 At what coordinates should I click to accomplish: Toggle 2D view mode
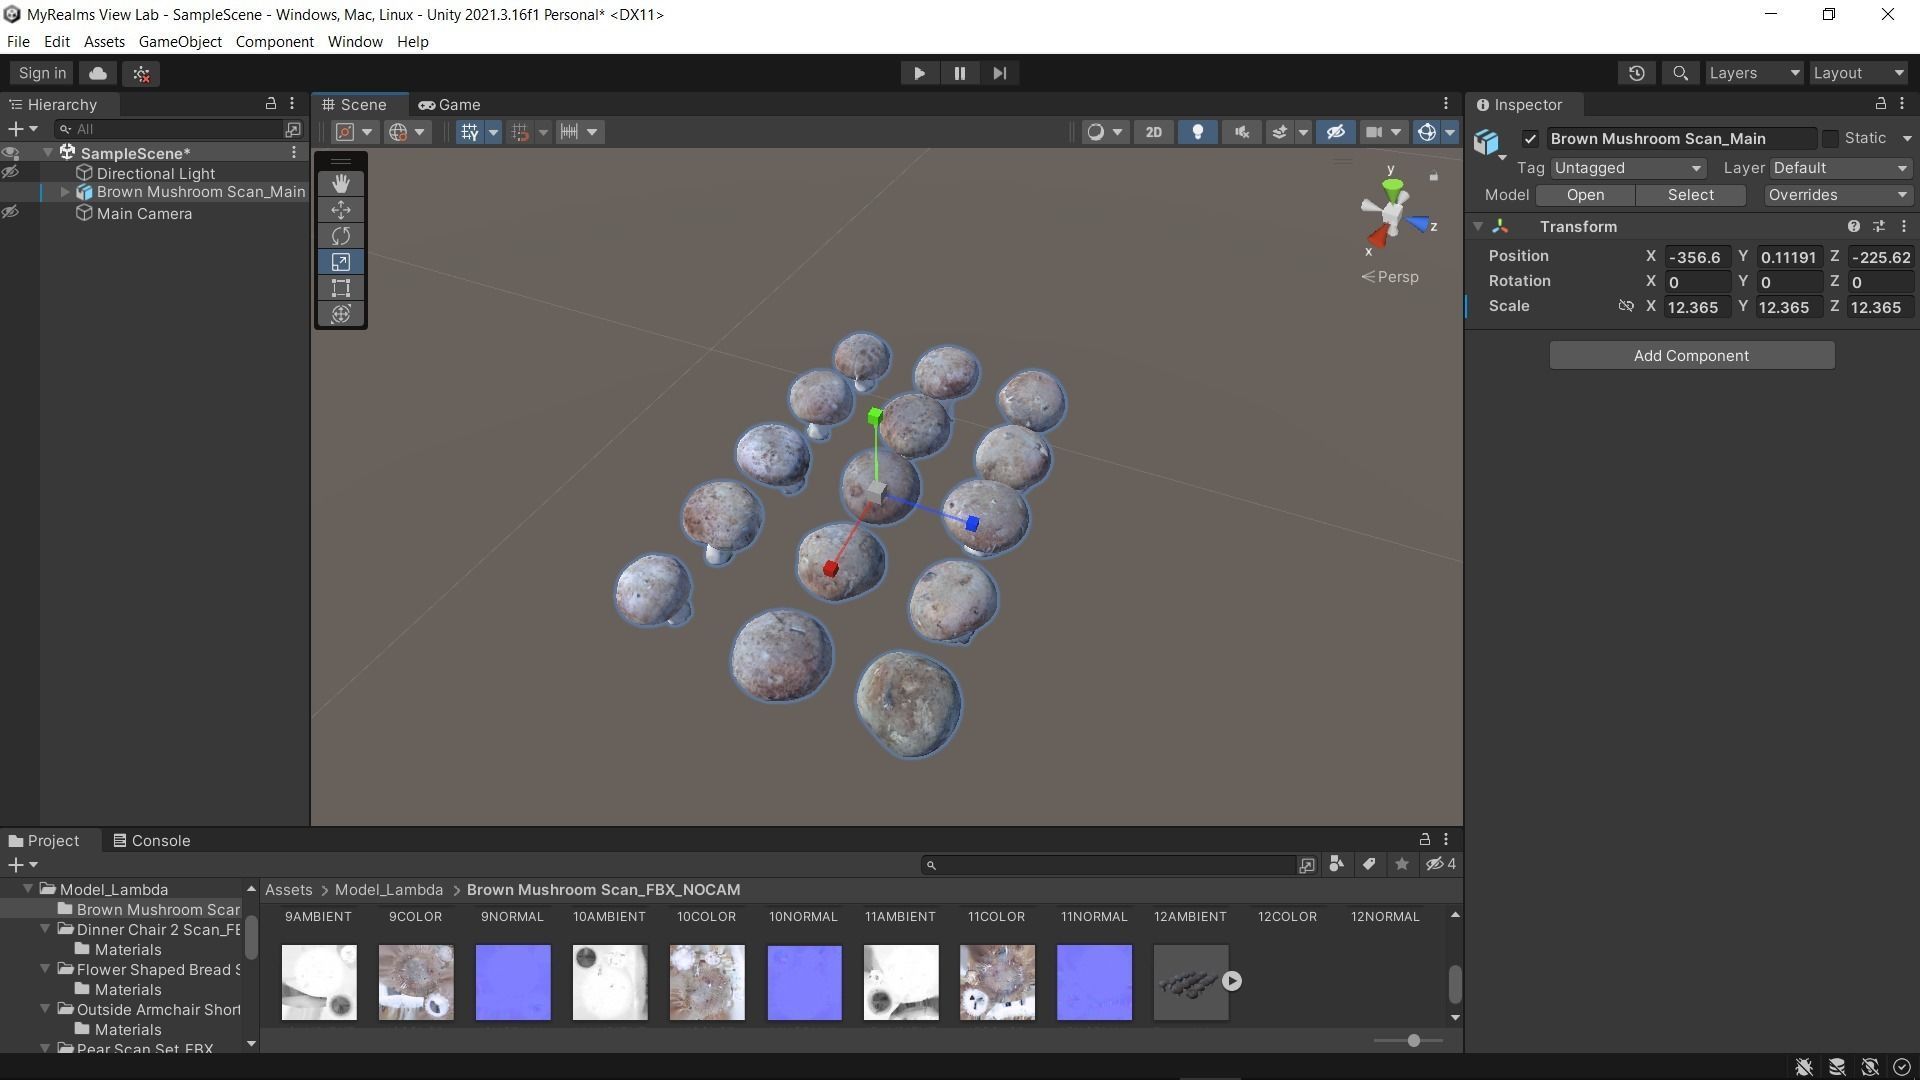[x=1153, y=132]
